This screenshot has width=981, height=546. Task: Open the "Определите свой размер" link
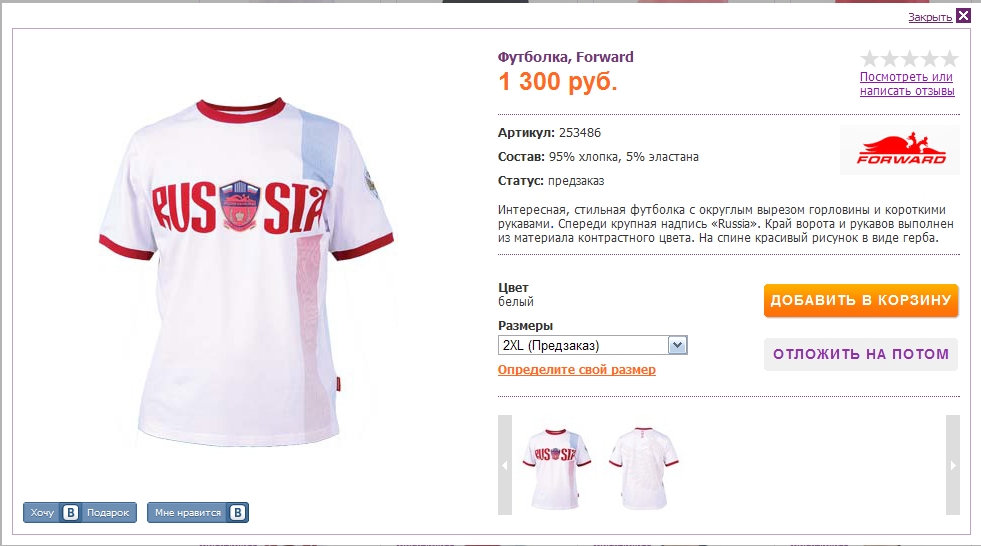tap(576, 370)
